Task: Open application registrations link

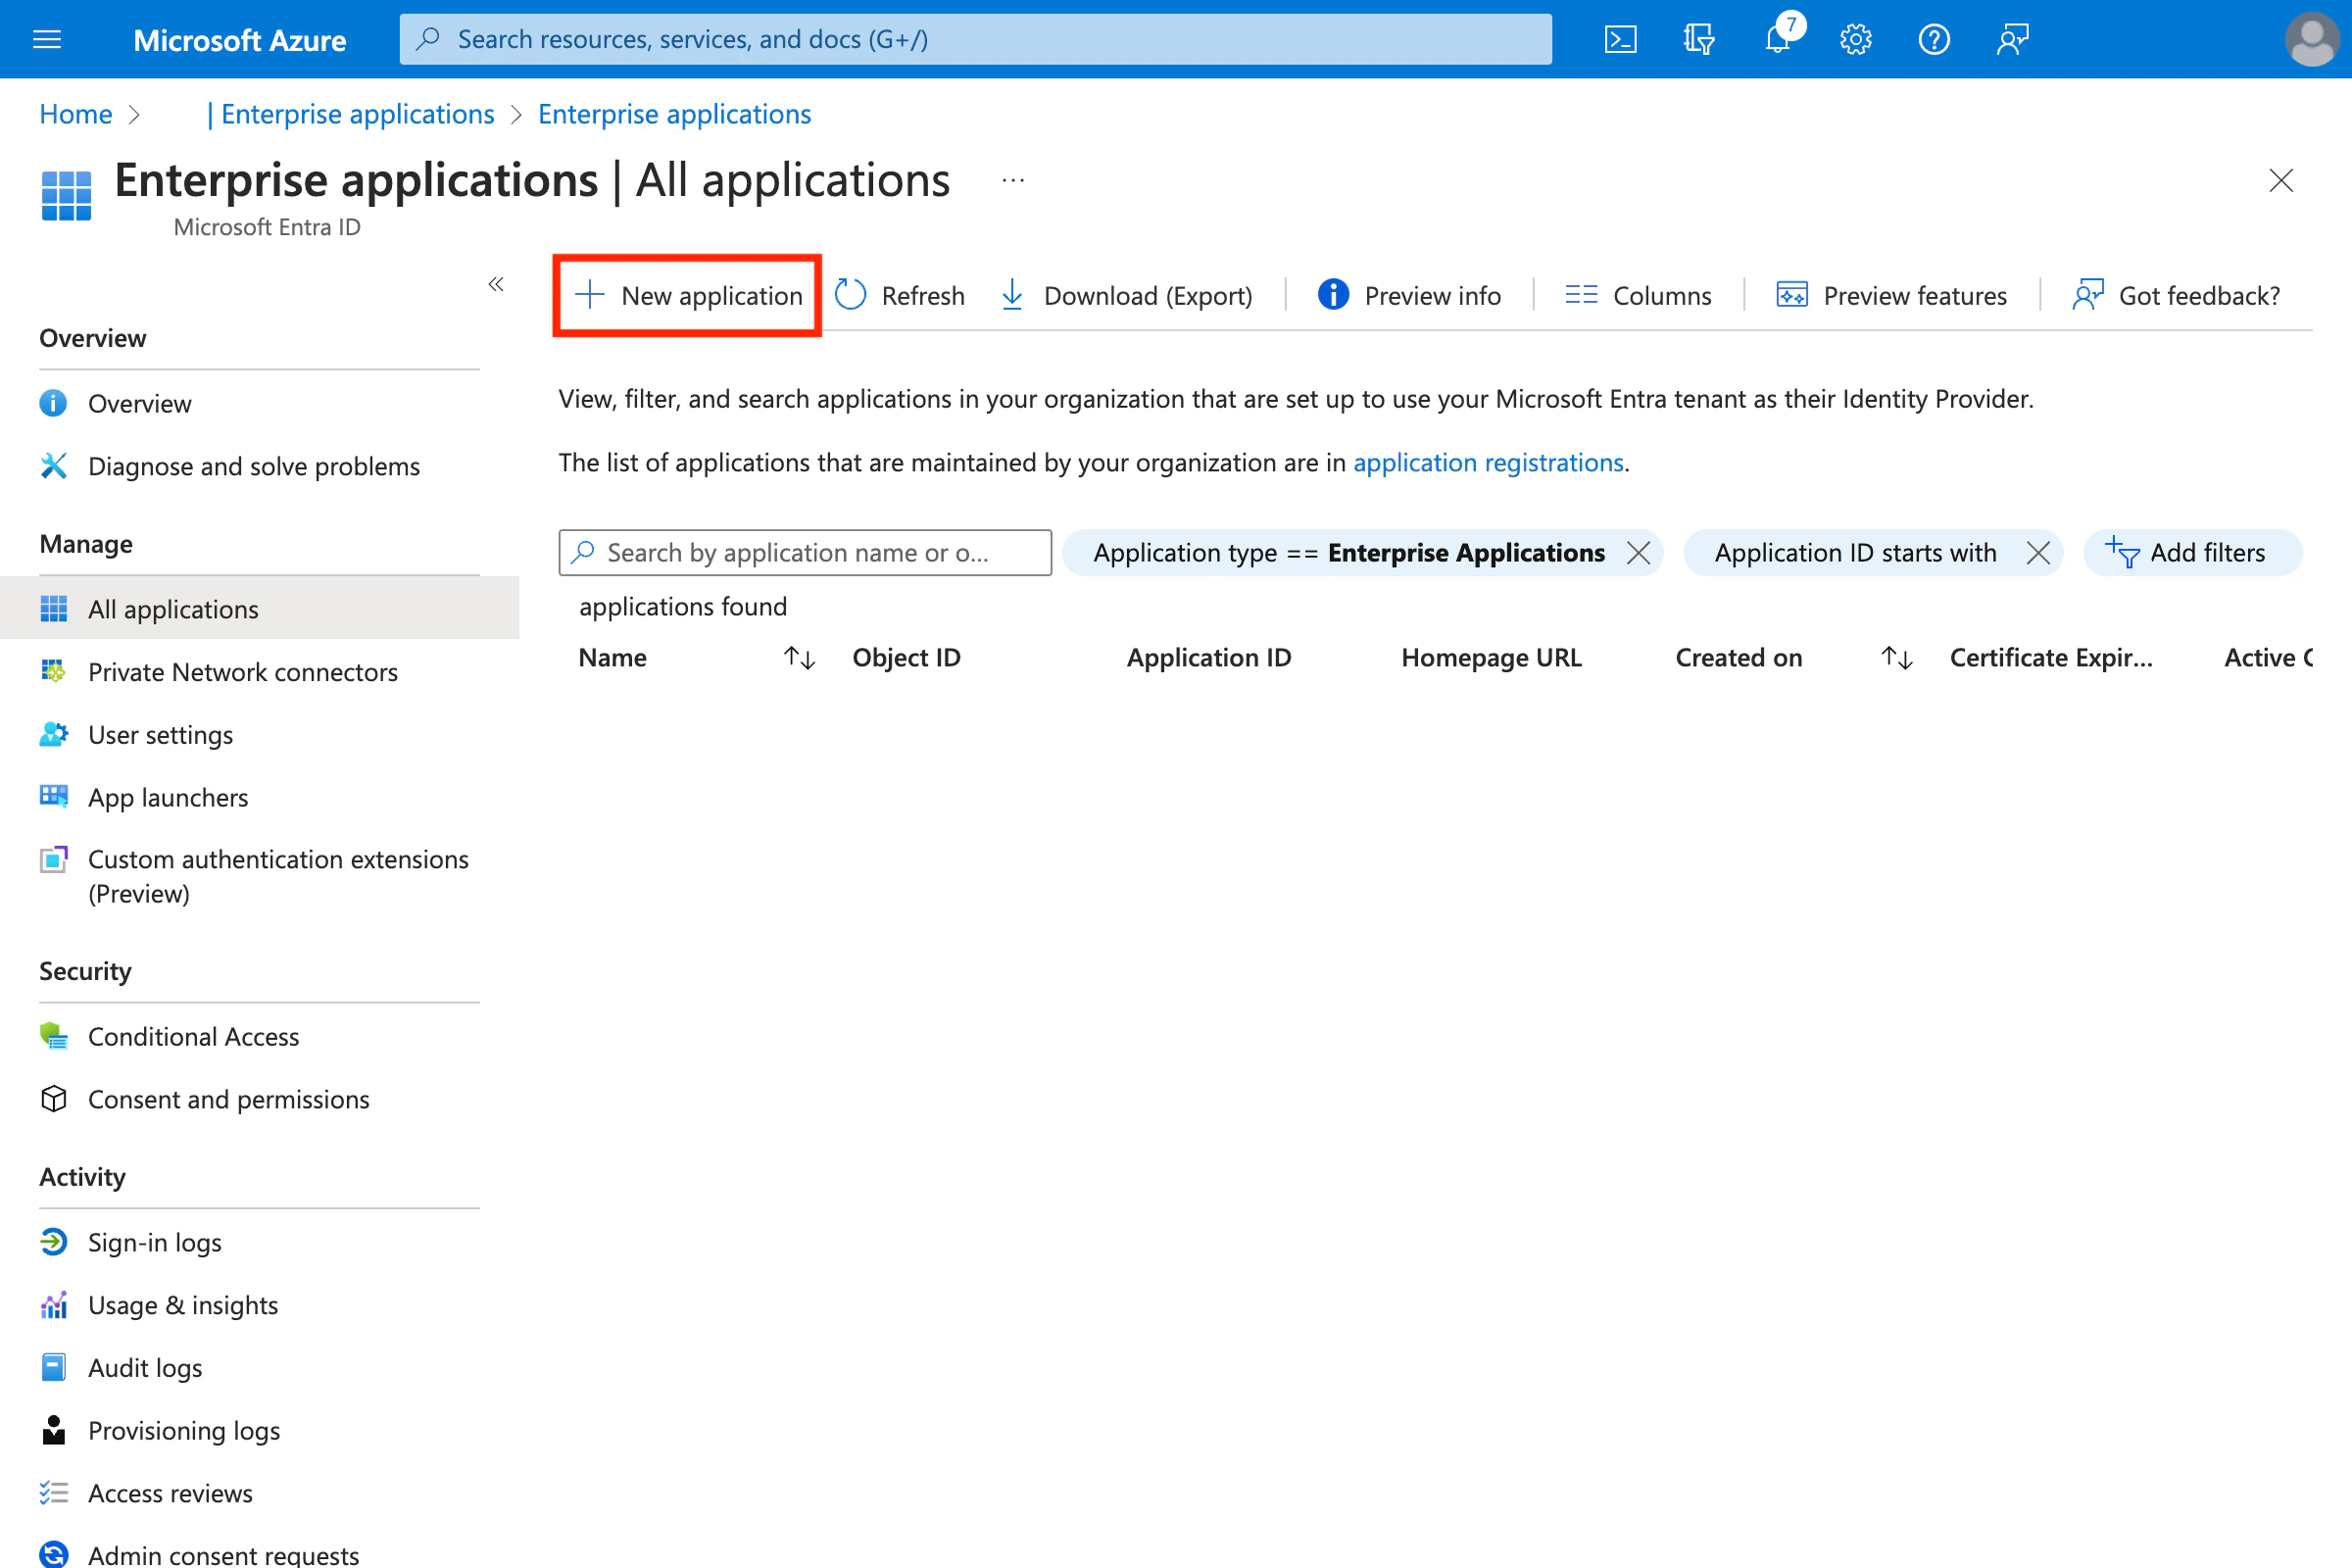Action: [x=1487, y=462]
